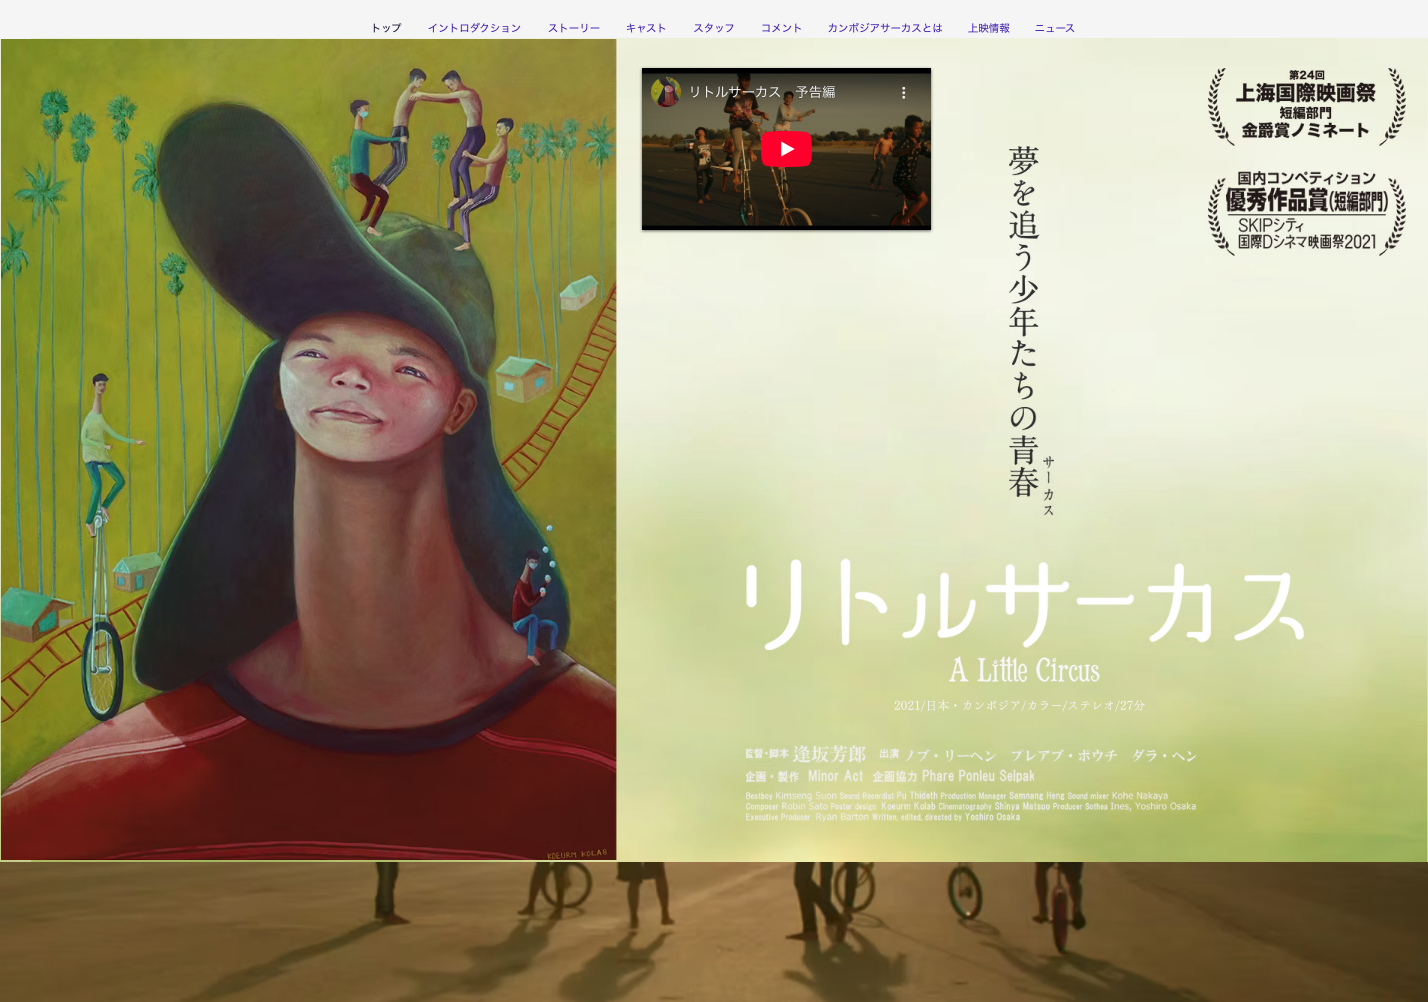Screen dimensions: 1428x1002
Task: View 上映情報 screening information
Action: coord(989,28)
